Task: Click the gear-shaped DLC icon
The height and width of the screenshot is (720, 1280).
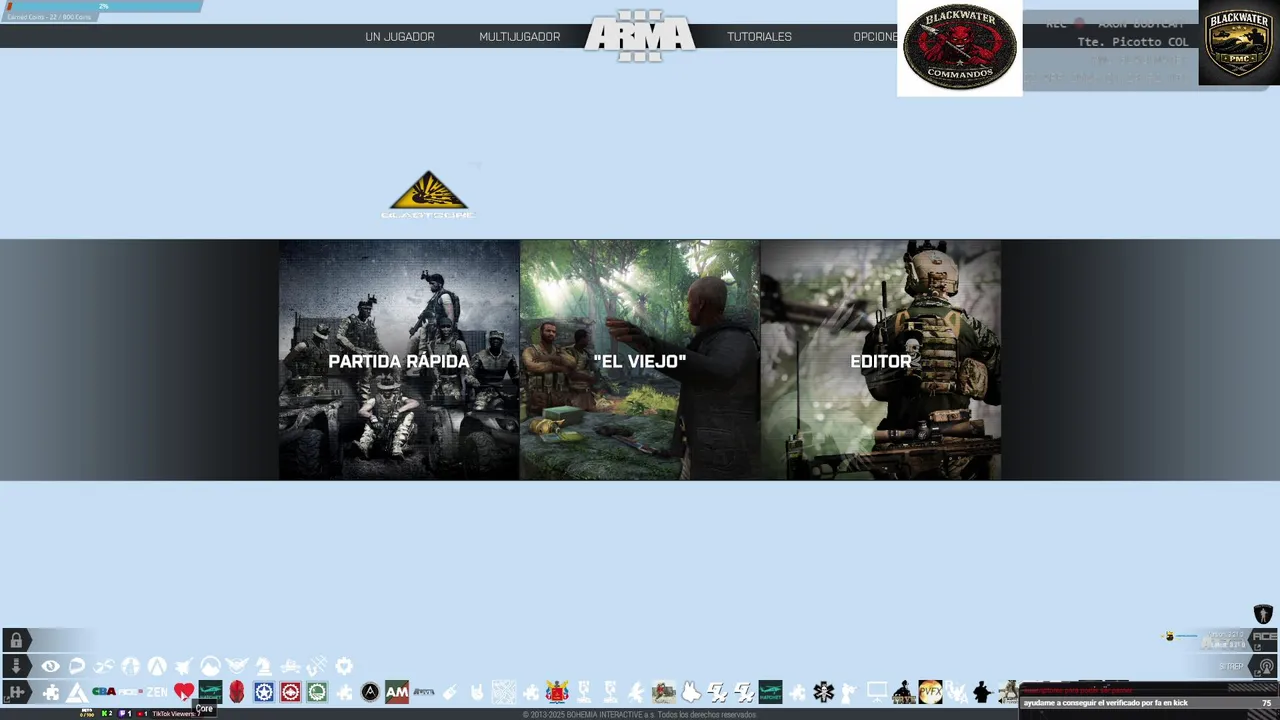Action: (x=344, y=666)
